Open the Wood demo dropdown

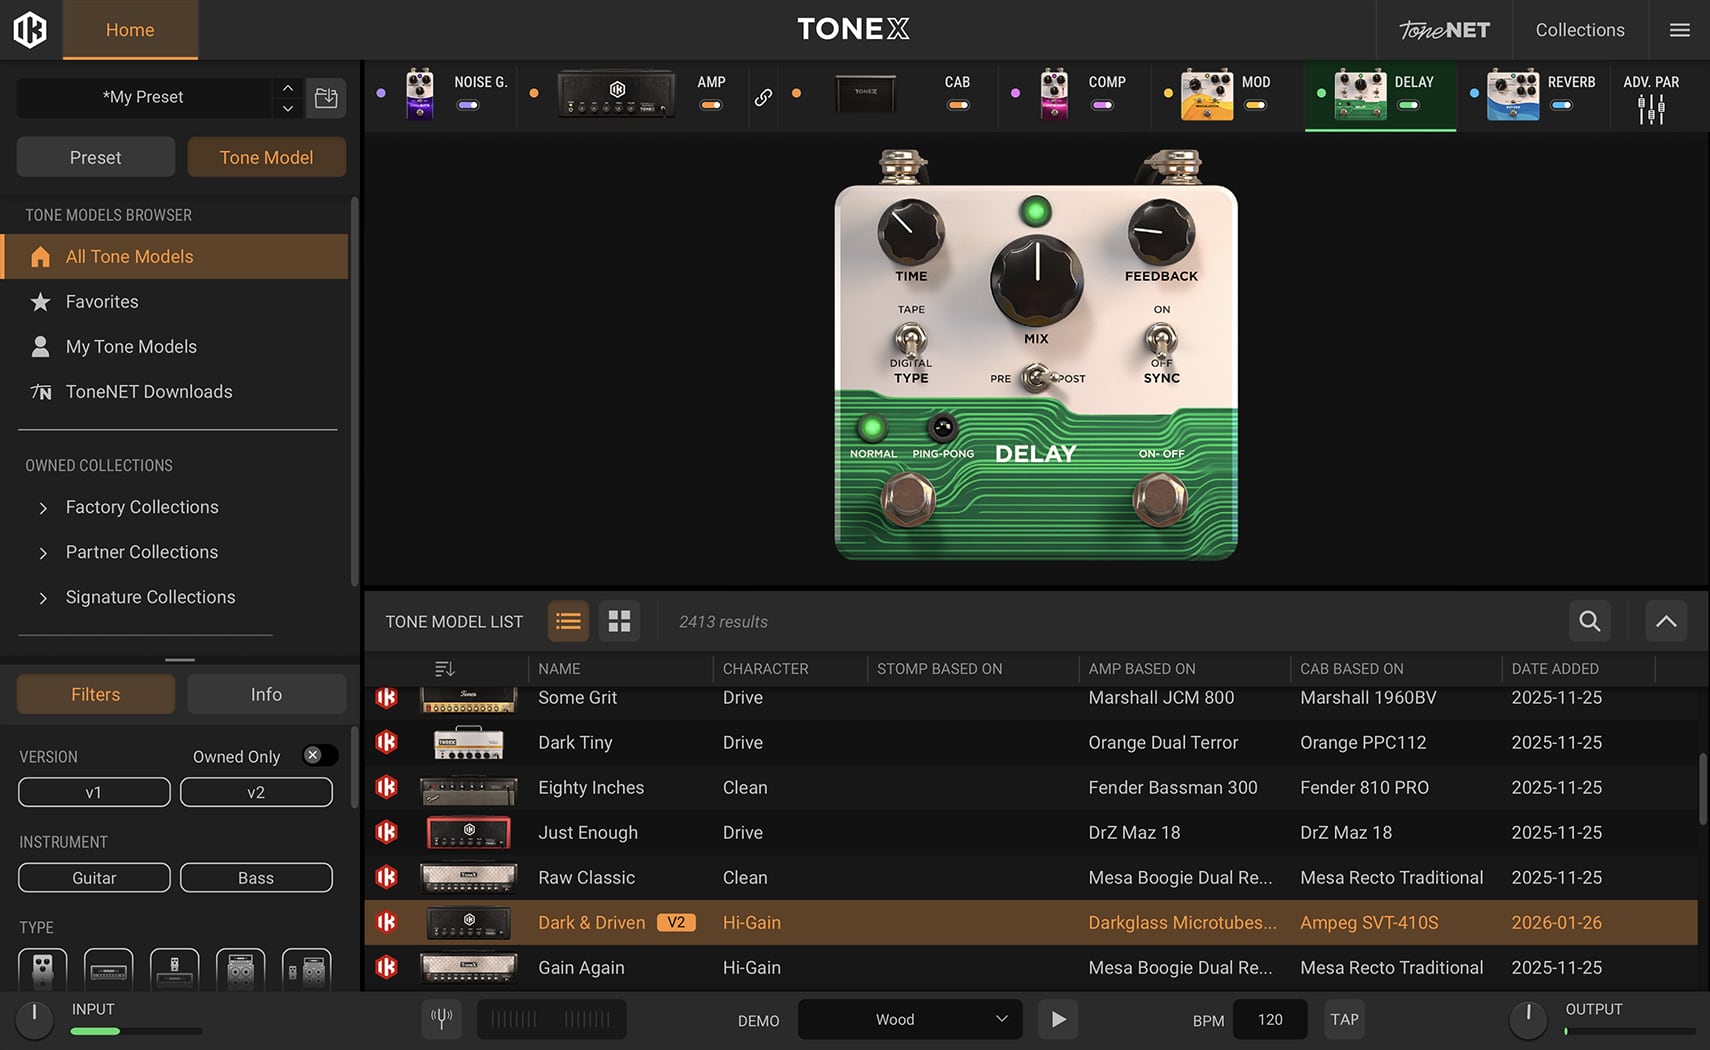909,1019
